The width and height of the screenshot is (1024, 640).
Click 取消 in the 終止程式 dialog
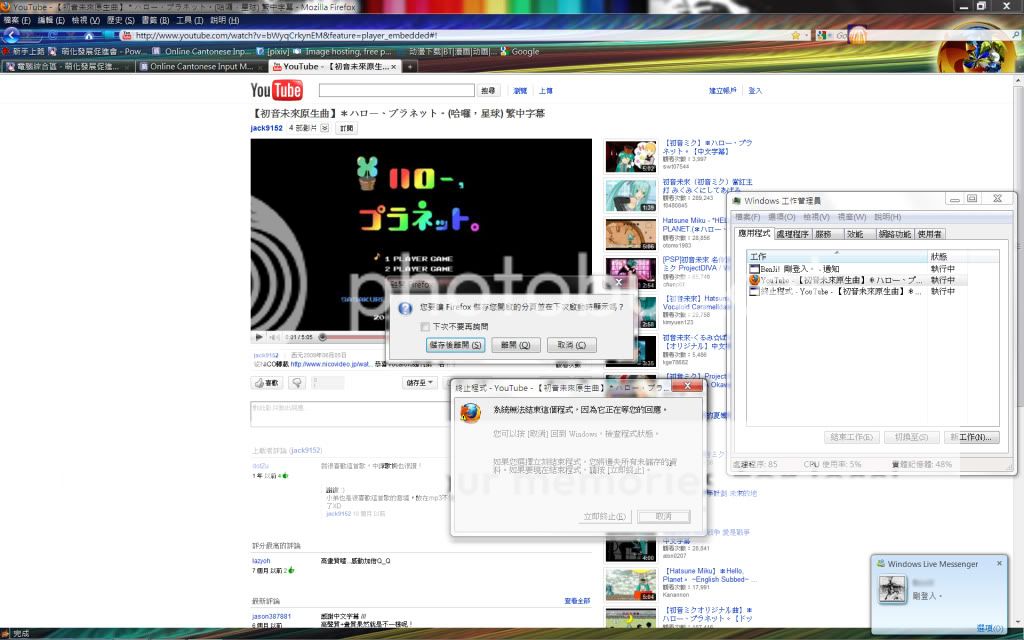coord(664,517)
